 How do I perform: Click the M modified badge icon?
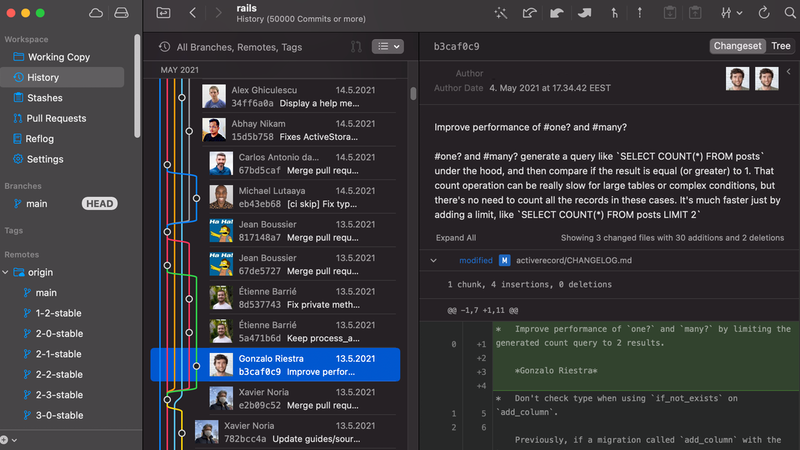(x=504, y=261)
